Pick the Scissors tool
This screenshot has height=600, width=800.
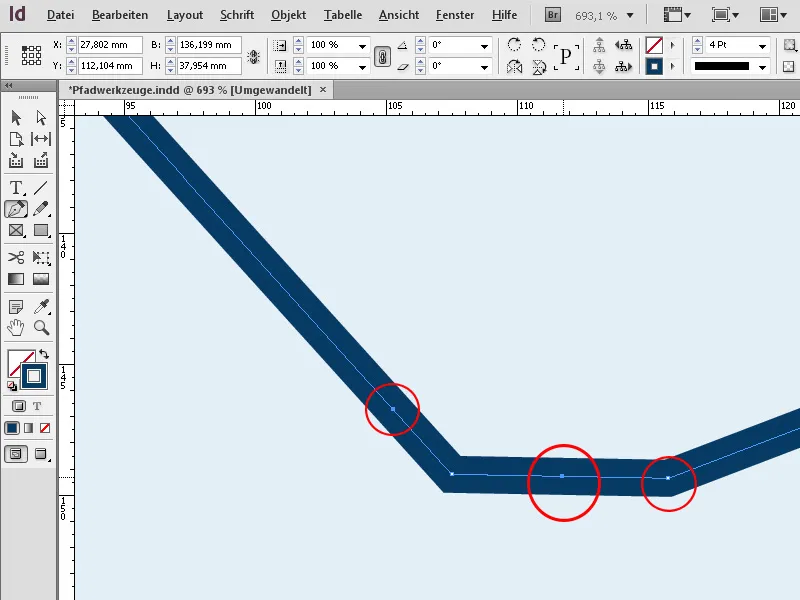point(16,255)
